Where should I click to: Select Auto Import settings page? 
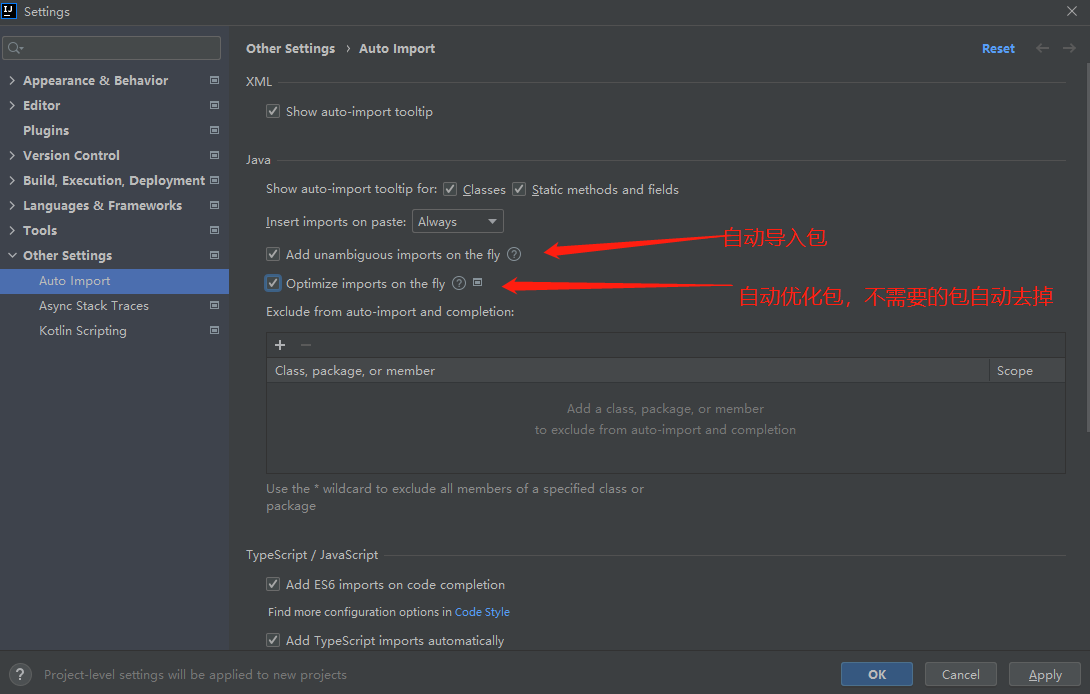tap(114, 281)
